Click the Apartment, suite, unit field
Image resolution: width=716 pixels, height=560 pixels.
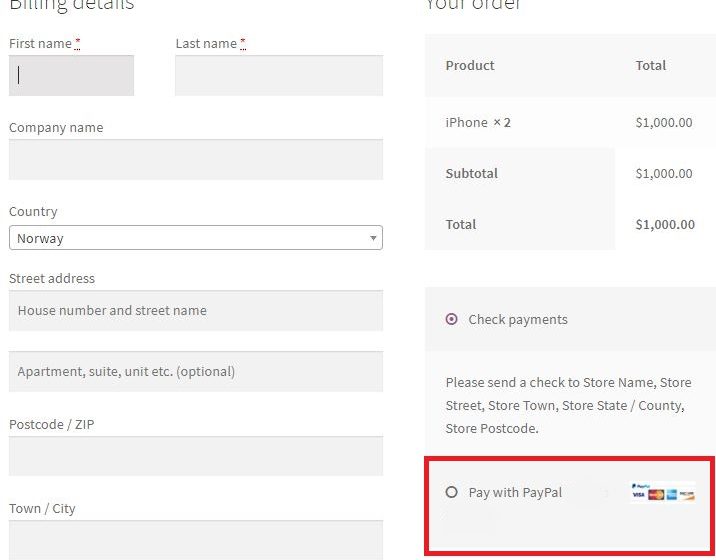tap(196, 371)
